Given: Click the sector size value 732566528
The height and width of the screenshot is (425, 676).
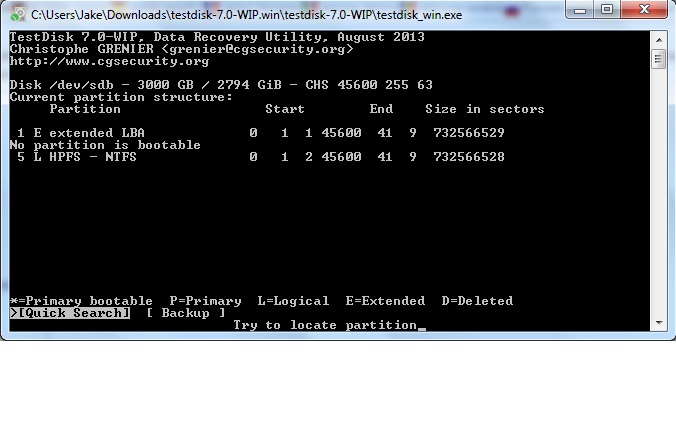Looking at the screenshot, I should click(469, 157).
